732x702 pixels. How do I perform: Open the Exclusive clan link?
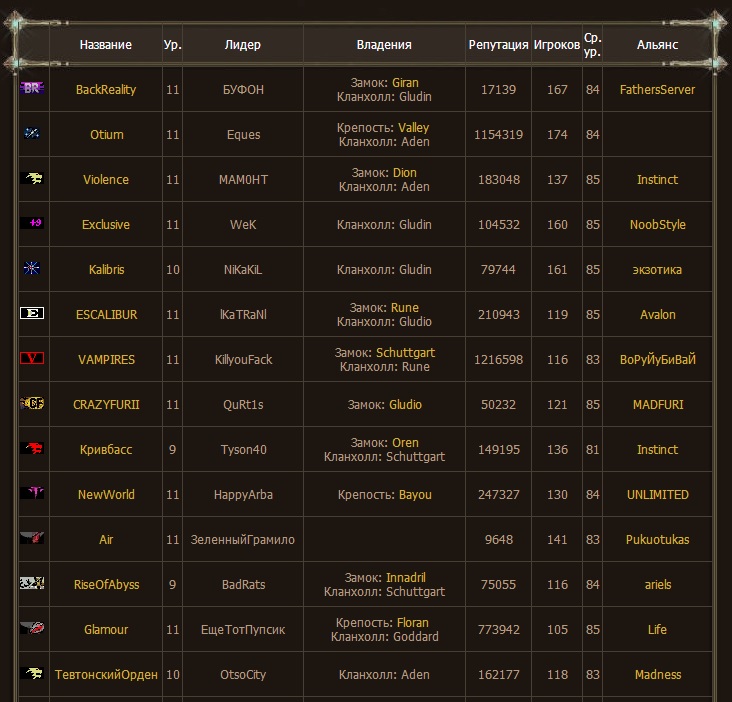(106, 225)
